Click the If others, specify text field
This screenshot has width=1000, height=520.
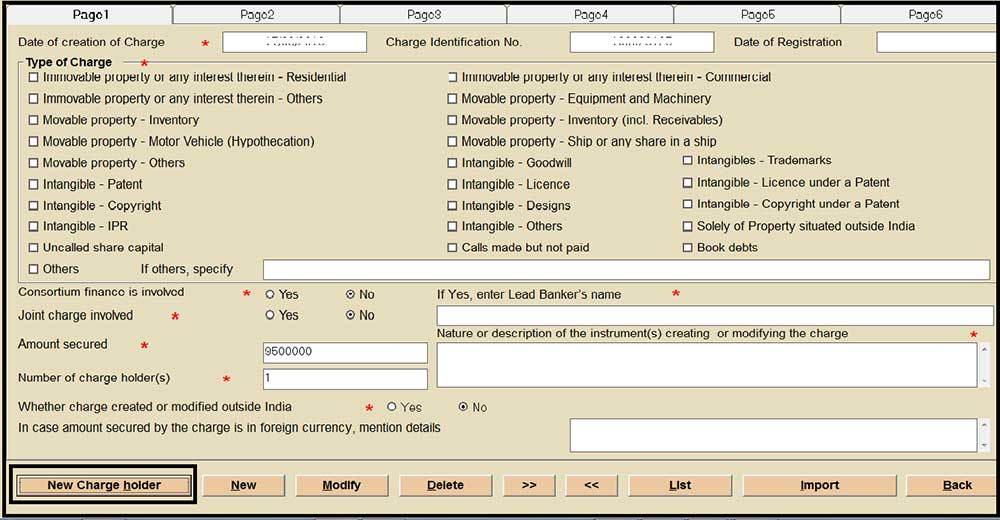[x=625, y=270]
